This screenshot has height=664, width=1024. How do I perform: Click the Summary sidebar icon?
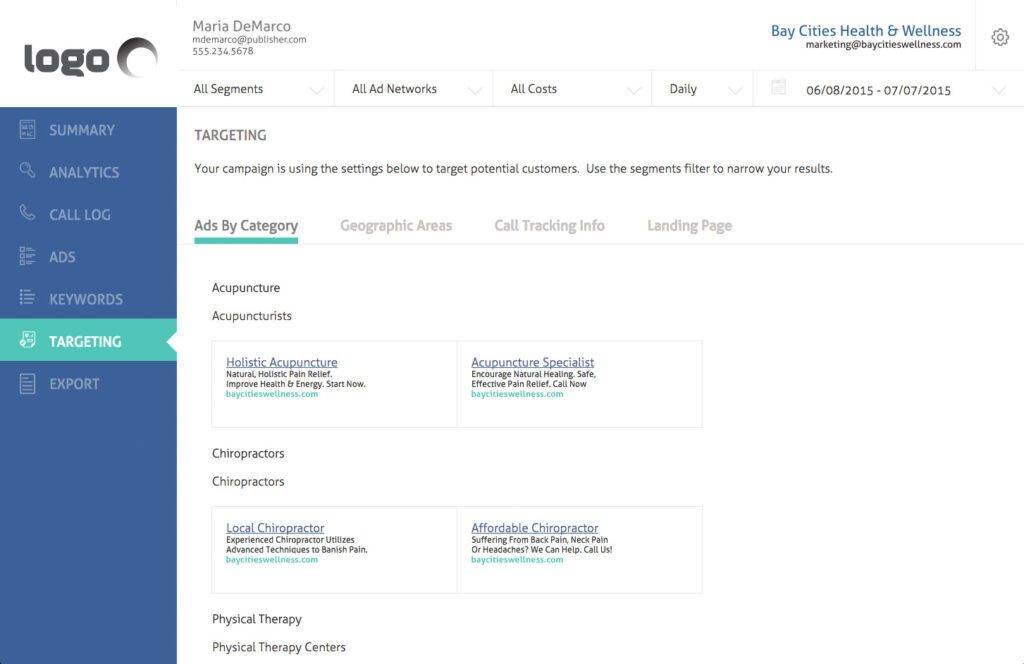[27, 129]
